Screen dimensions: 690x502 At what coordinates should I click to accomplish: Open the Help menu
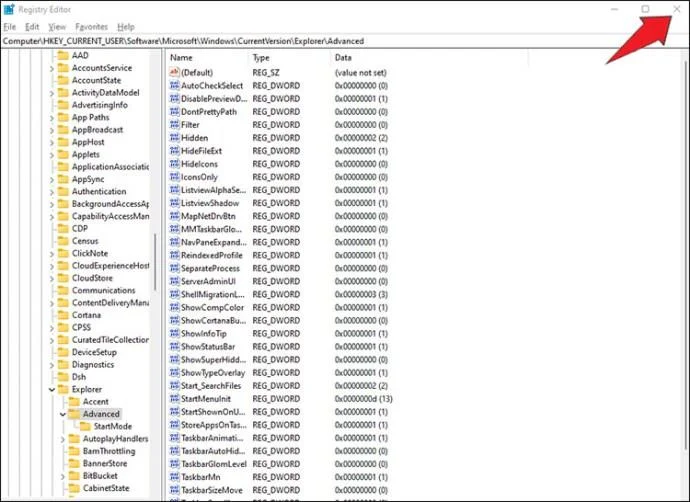(126, 27)
